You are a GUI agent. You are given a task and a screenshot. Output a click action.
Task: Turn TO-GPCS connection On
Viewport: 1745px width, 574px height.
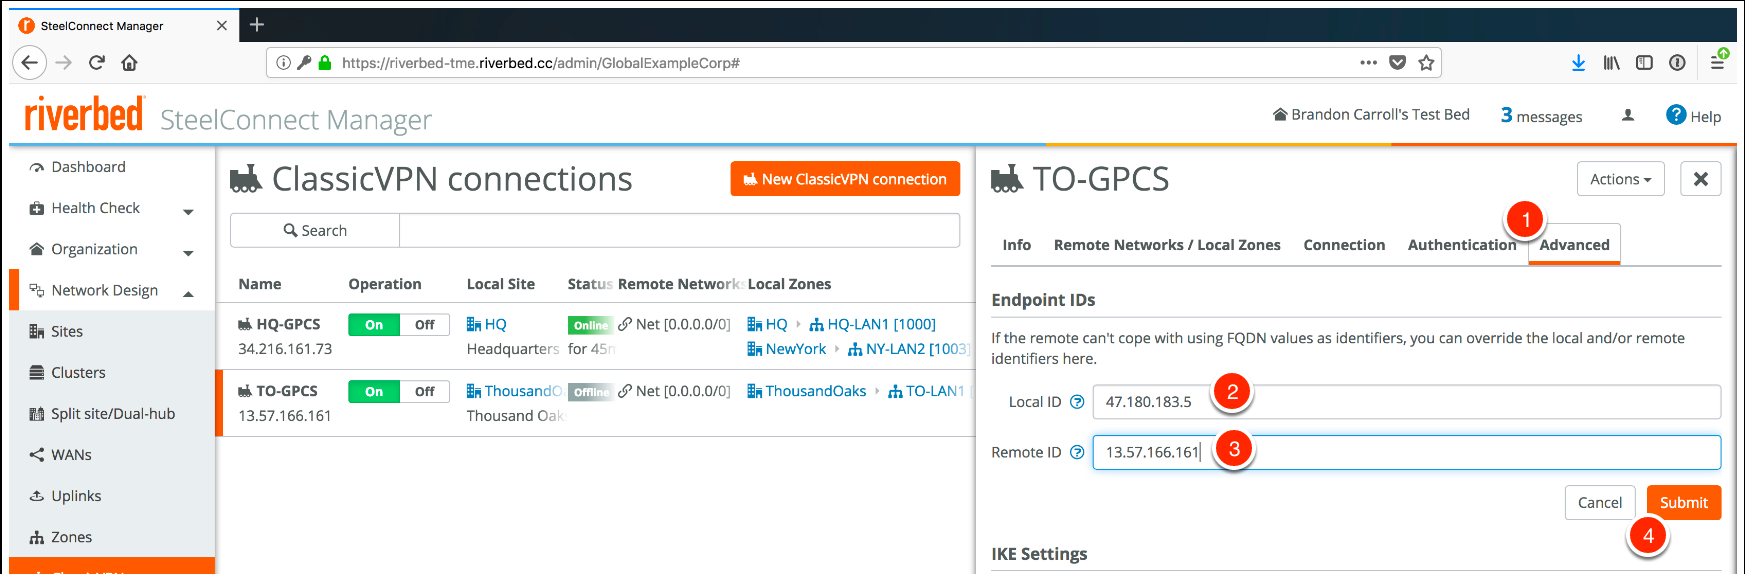374,391
